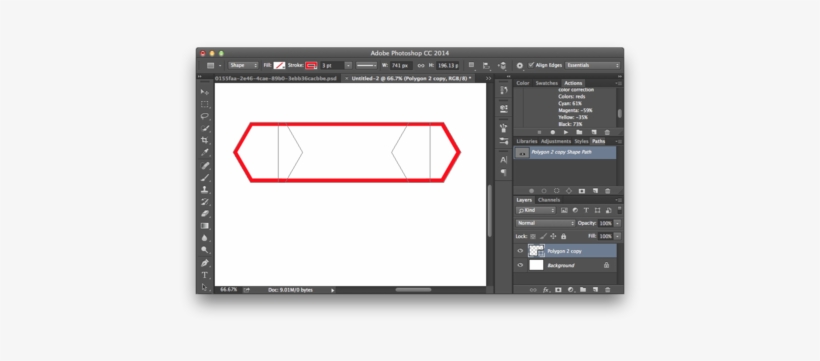
Task: Open the stroke line style dropdown
Action: (366, 65)
